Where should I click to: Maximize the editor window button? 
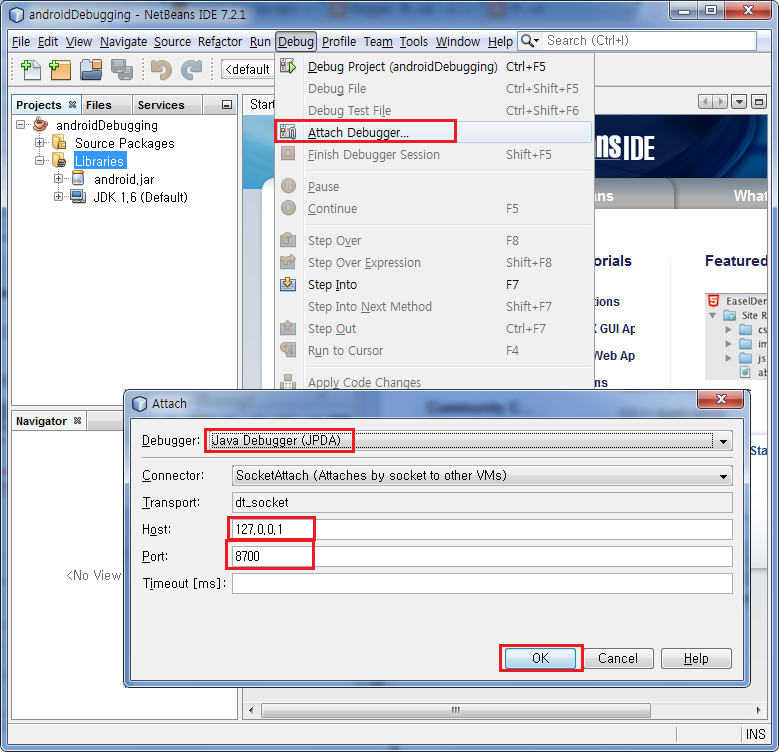coord(758,102)
